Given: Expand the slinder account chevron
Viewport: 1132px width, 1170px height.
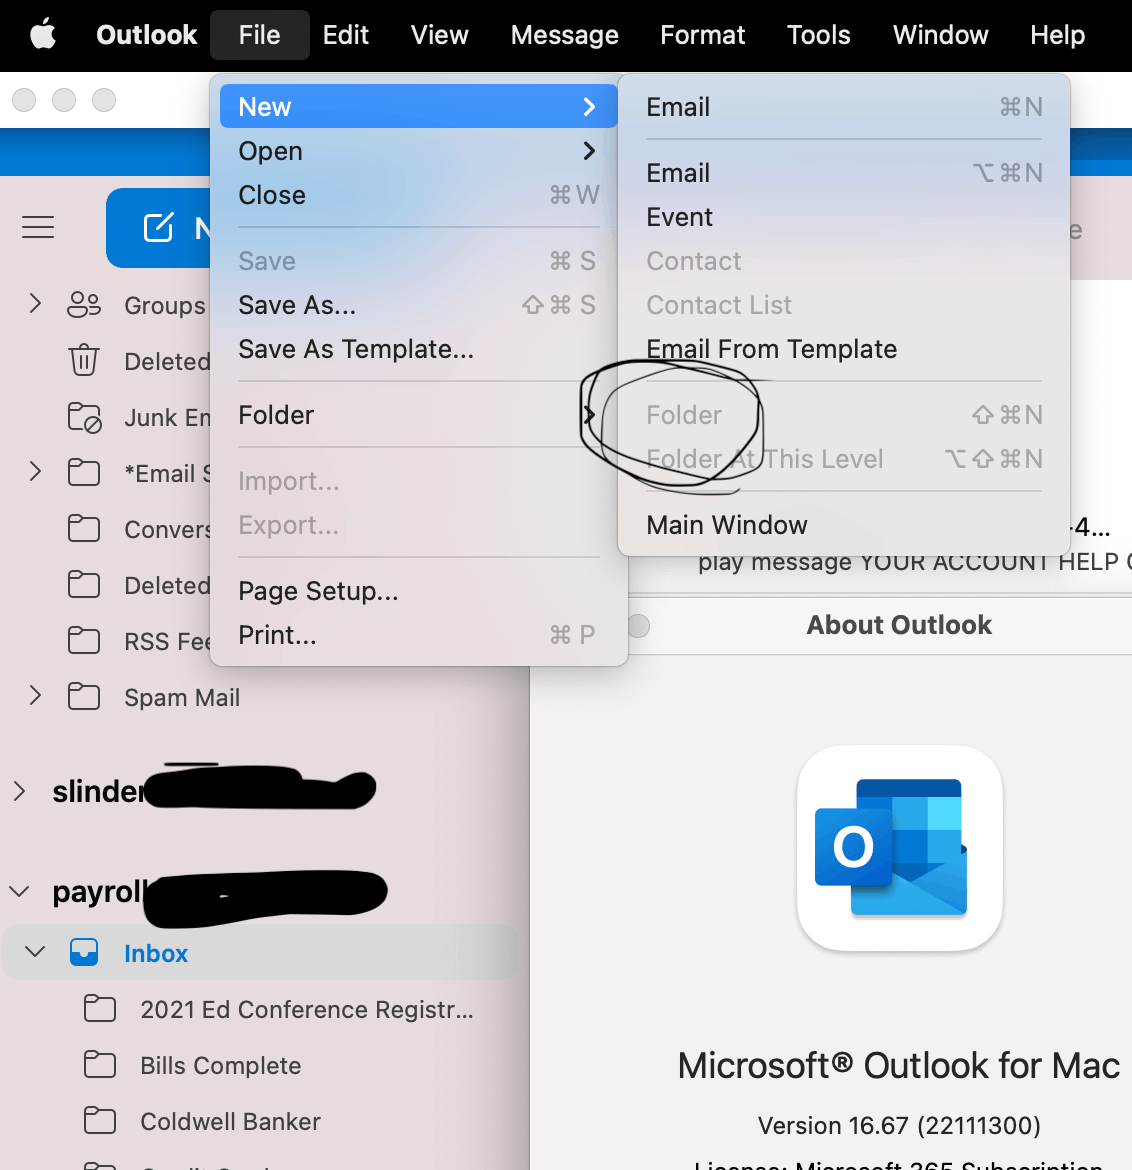Looking at the screenshot, I should (19, 791).
